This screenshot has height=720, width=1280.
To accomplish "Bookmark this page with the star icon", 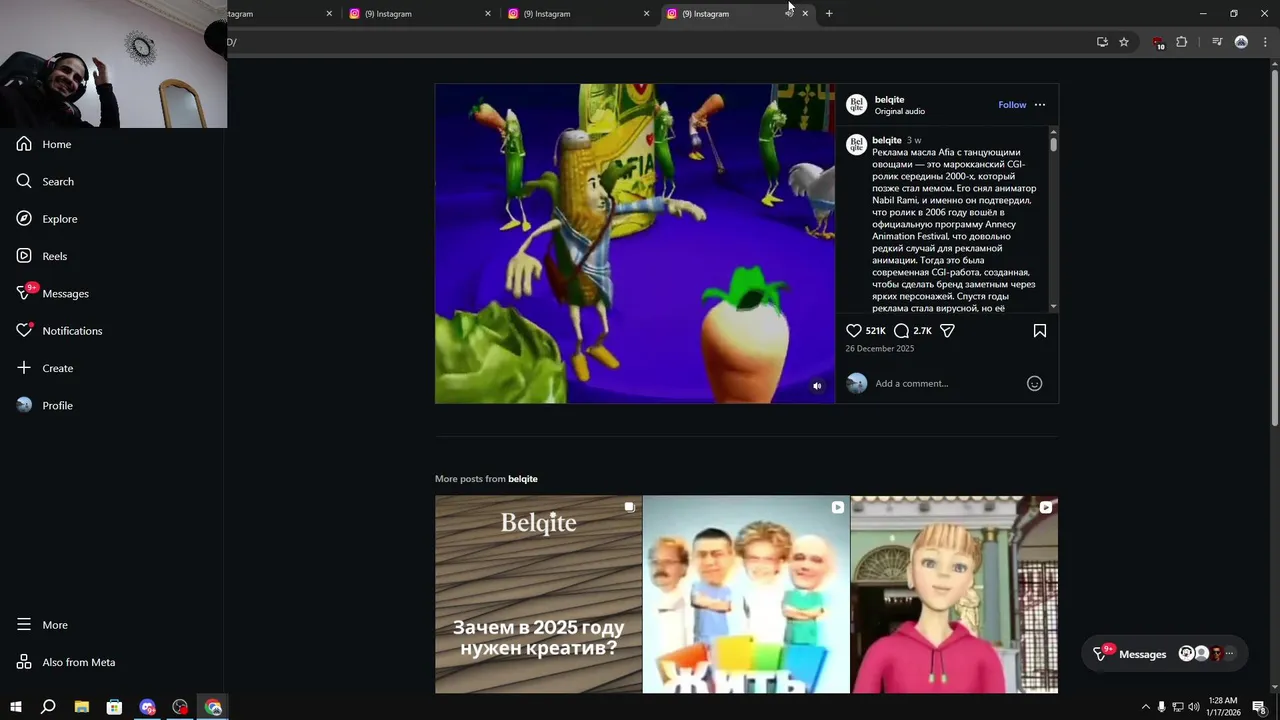I will point(1124,42).
